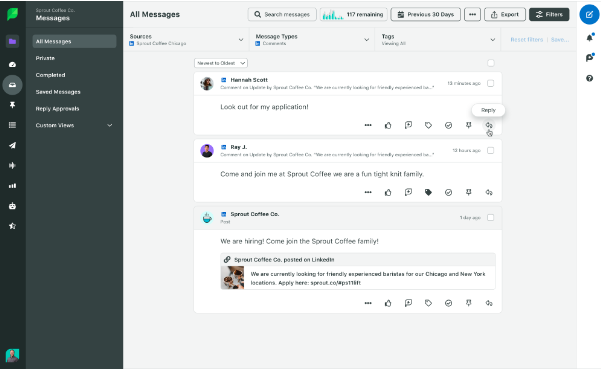Open the Reports bar chart icon in sidebar

[12, 186]
